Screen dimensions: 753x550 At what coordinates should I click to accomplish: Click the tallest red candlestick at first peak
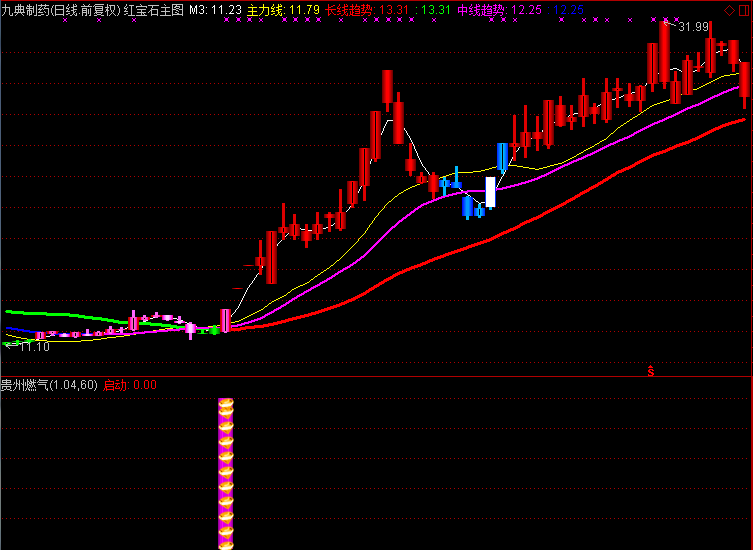pyautogui.click(x=386, y=90)
